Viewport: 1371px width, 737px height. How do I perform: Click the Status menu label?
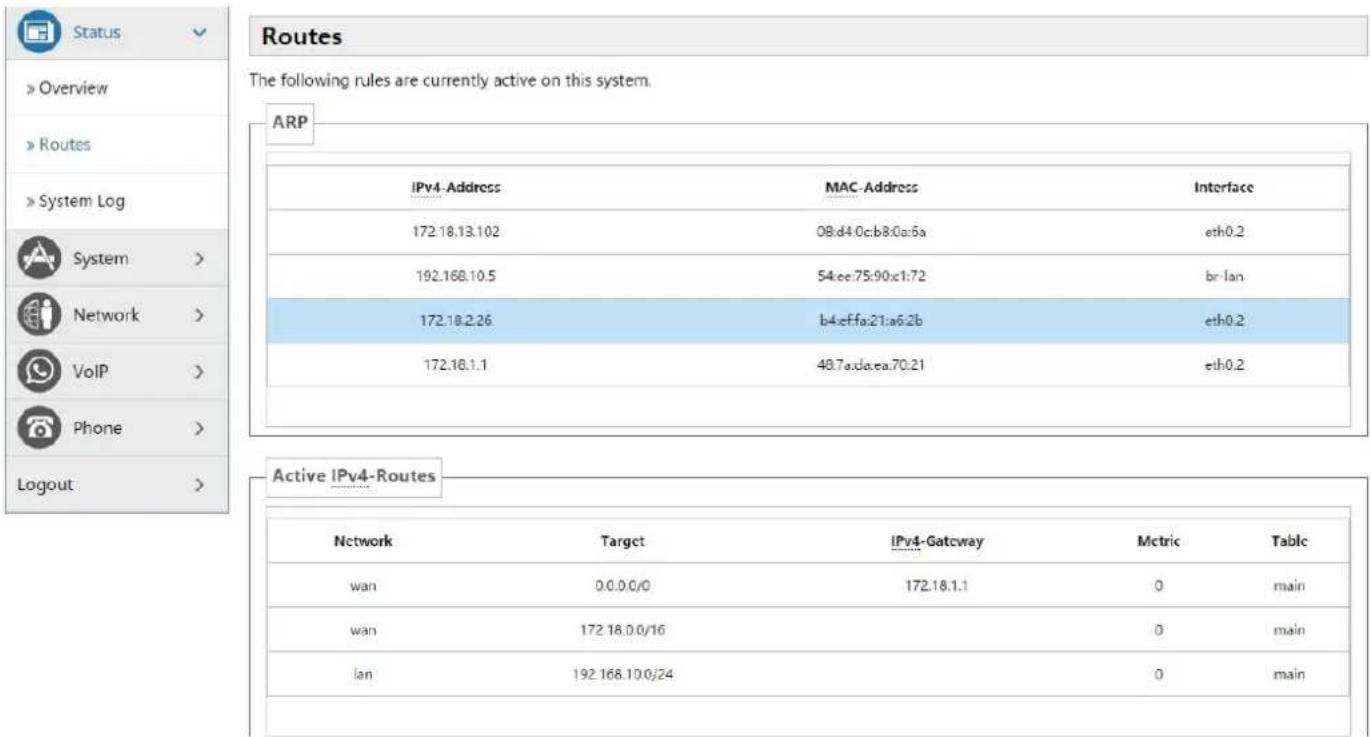96,32
